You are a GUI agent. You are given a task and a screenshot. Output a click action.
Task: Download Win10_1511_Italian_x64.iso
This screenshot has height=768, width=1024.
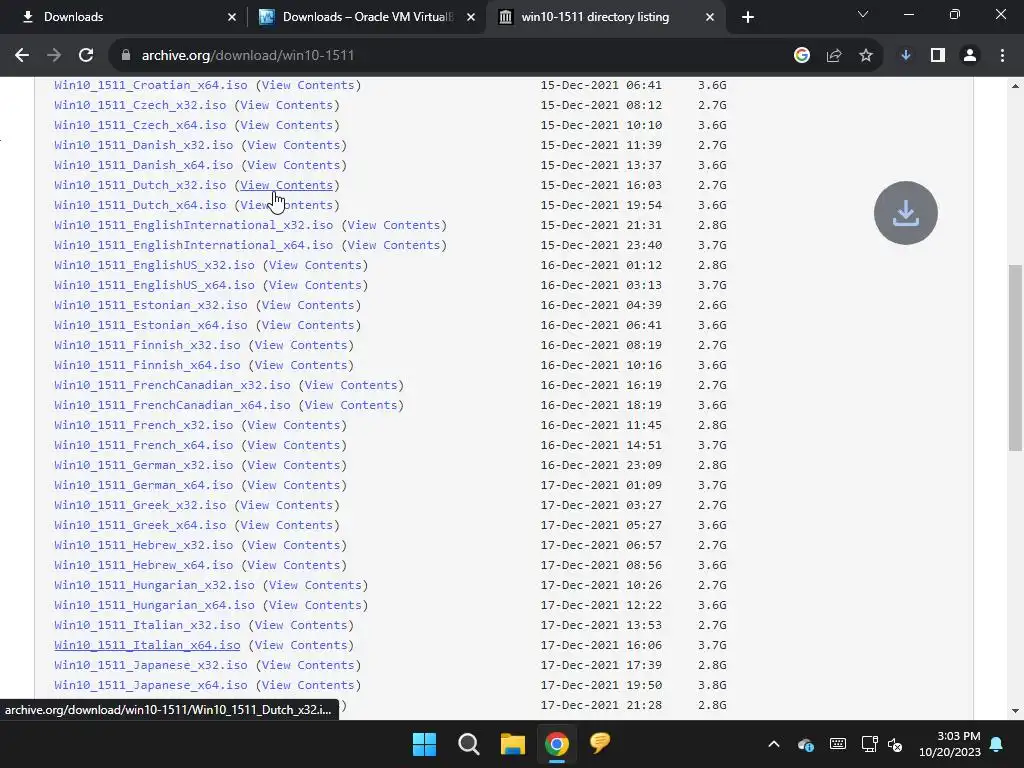[x=147, y=645]
